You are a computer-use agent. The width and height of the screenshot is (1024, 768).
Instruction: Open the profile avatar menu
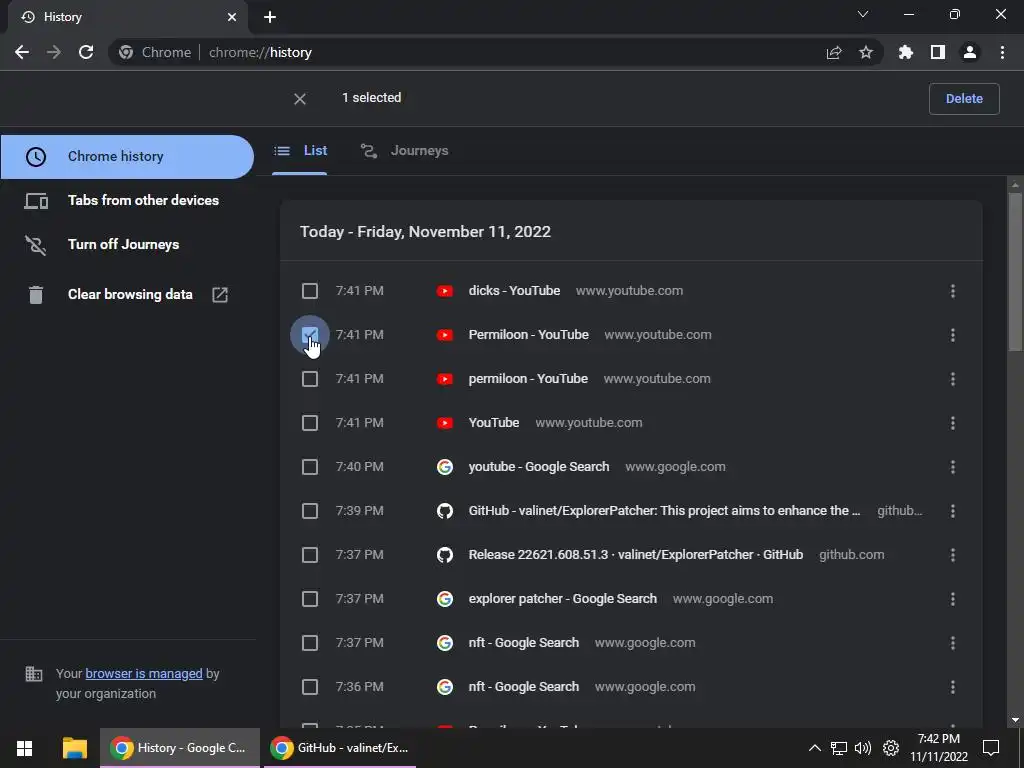point(970,52)
